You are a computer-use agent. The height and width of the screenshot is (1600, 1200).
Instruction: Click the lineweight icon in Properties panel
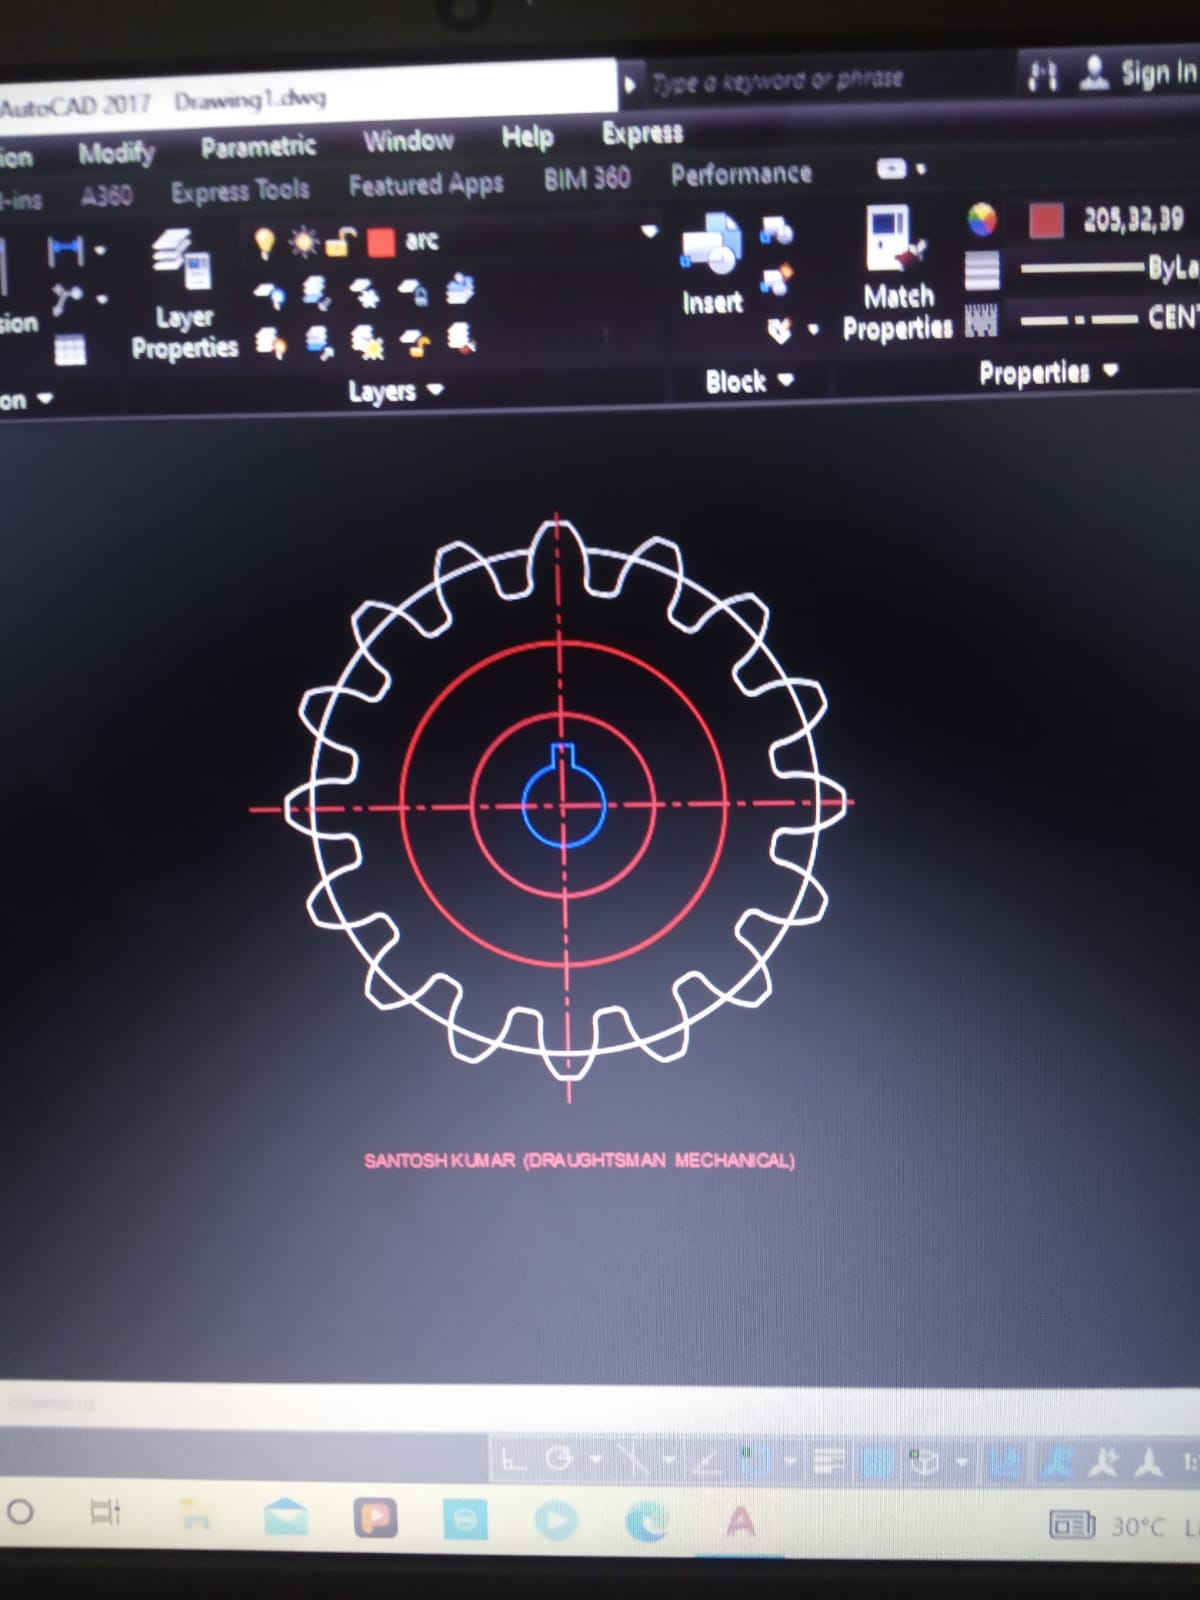coord(981,269)
